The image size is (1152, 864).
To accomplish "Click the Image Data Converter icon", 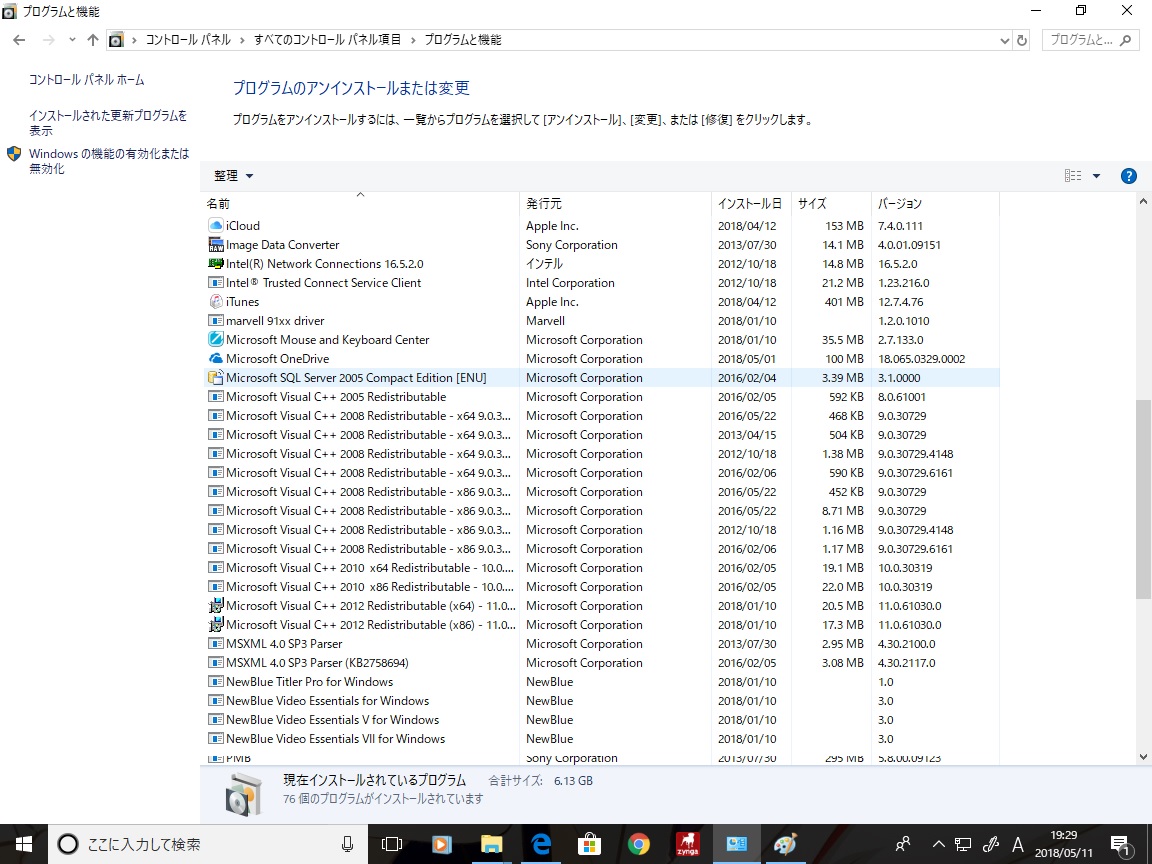I will (x=215, y=245).
